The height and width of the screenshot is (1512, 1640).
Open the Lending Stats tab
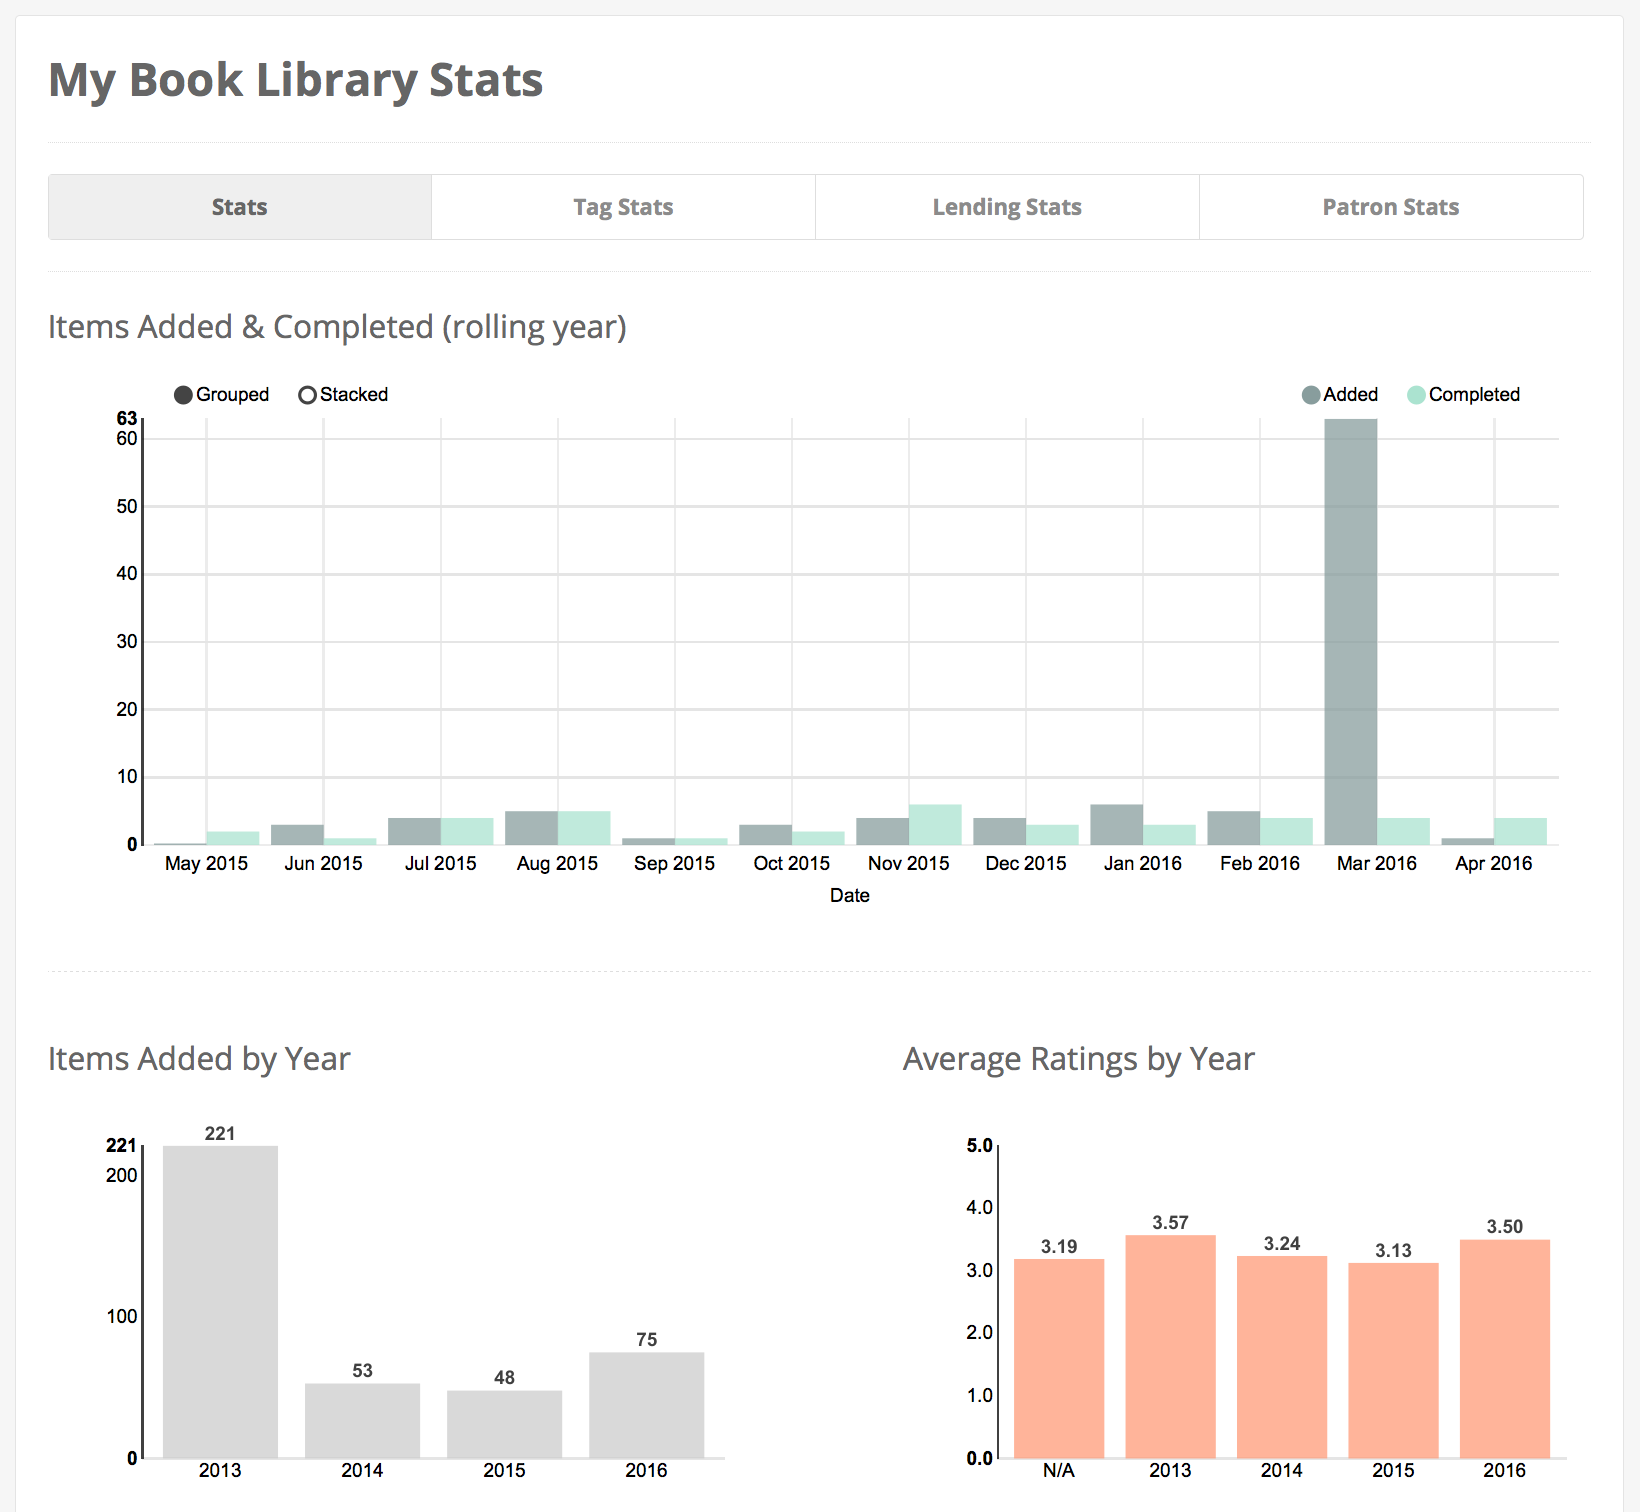[x=1007, y=207]
